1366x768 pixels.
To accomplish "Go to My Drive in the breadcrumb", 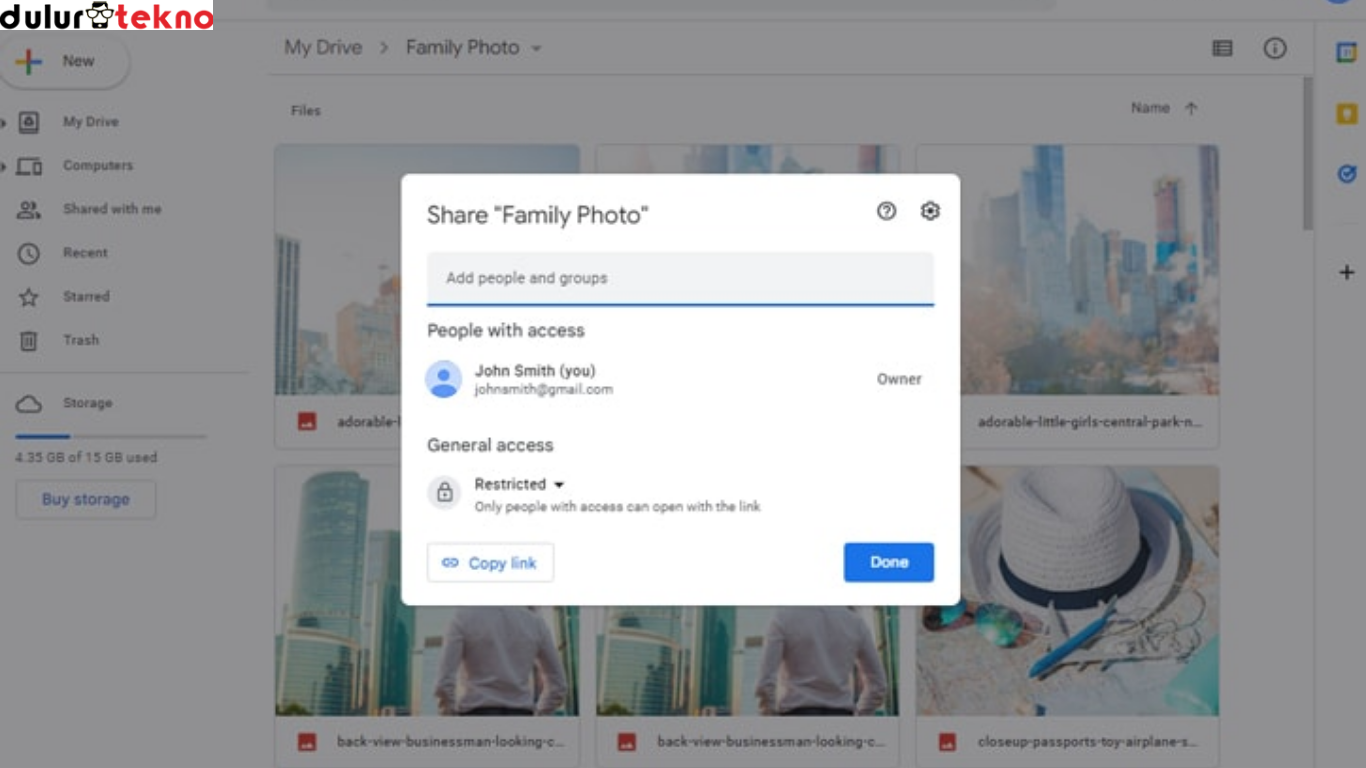I will 323,48.
